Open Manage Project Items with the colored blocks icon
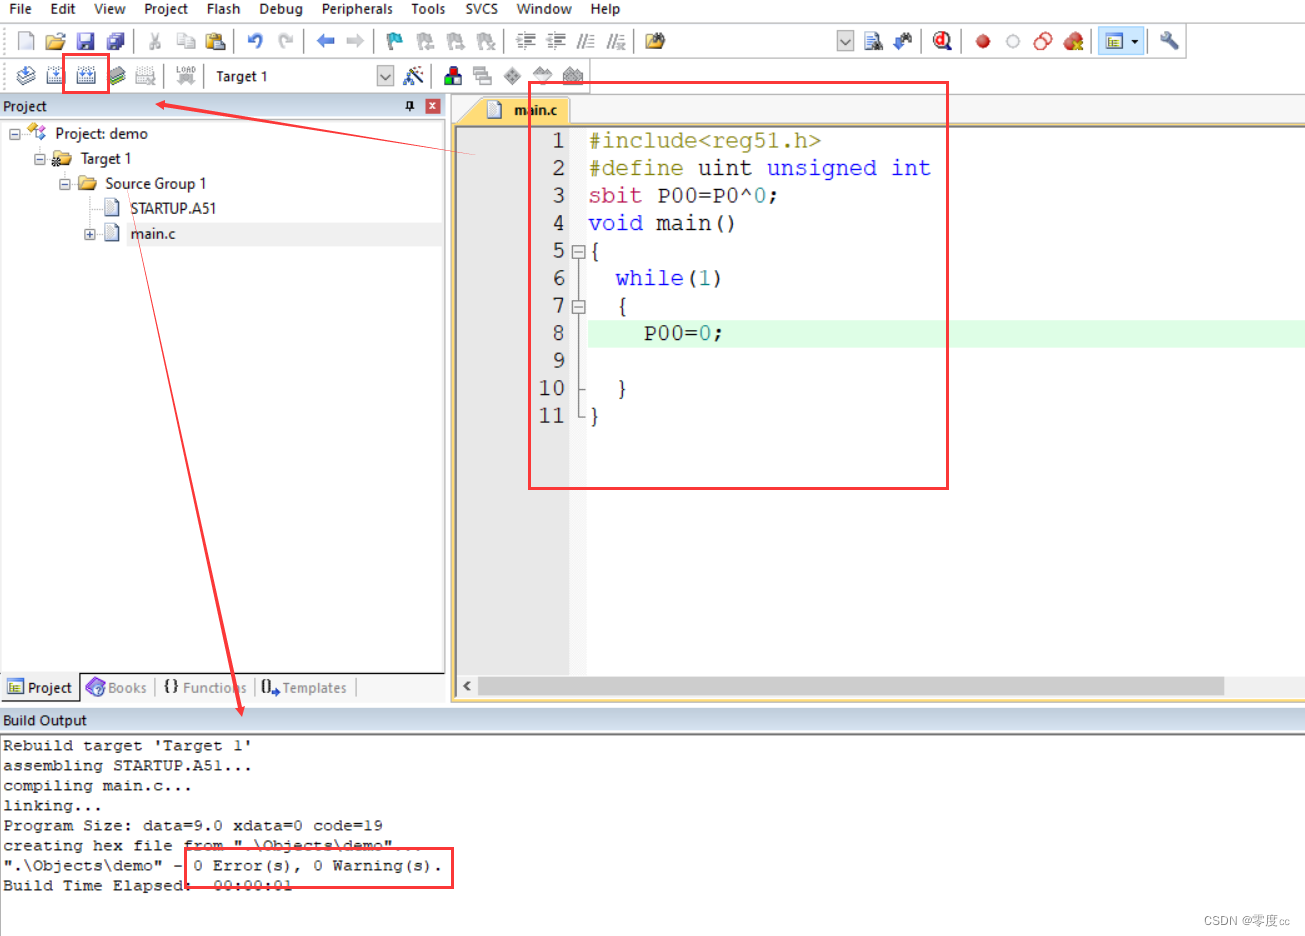 (x=453, y=76)
